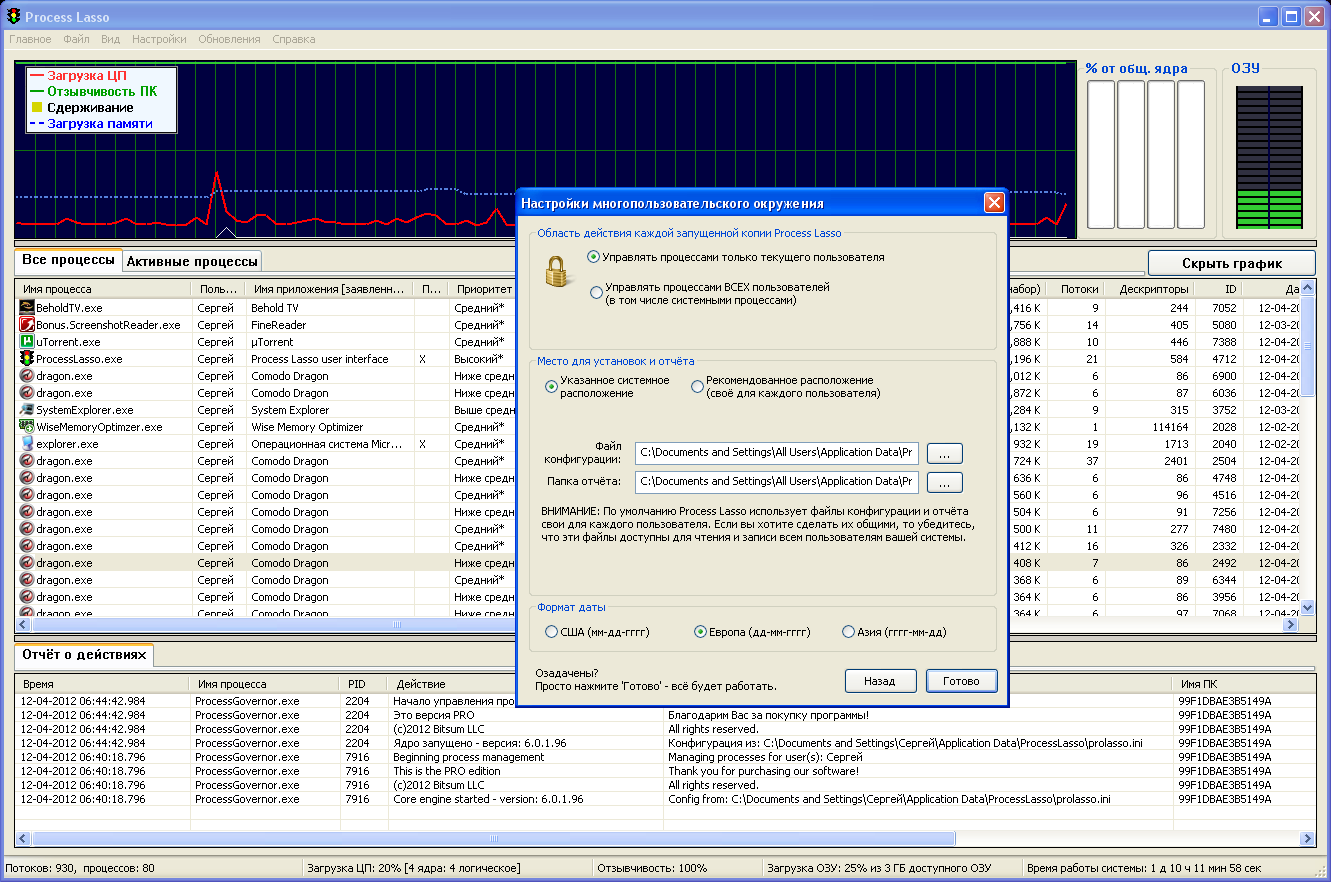Click the process list scrollbar down arrow

point(1307,607)
